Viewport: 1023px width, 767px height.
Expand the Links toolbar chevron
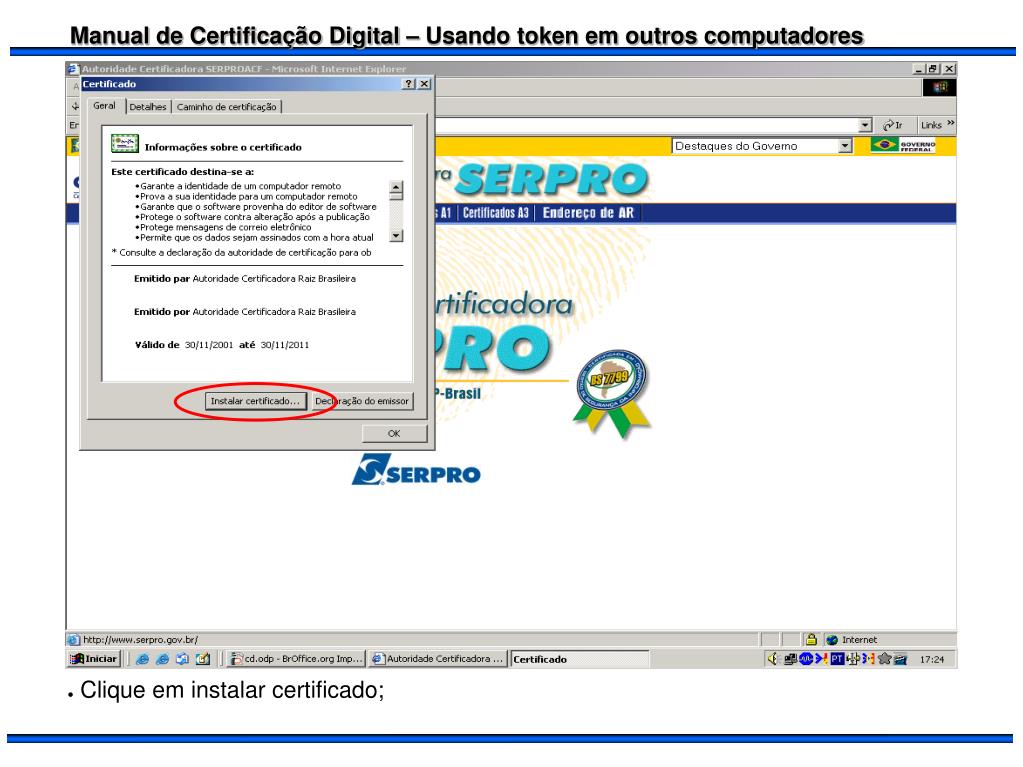click(951, 123)
